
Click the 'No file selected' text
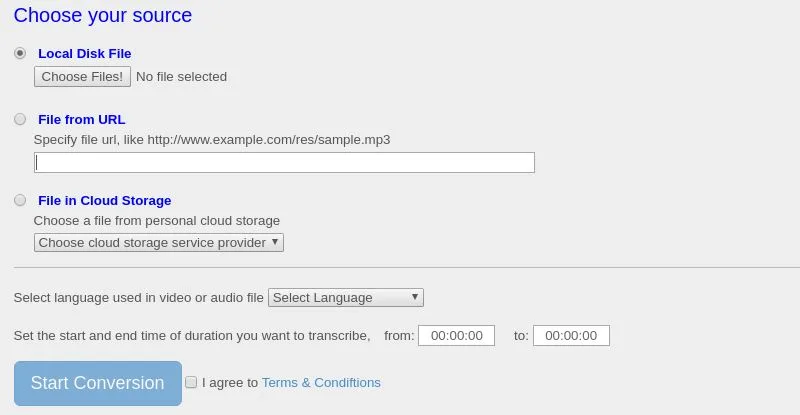click(x=181, y=76)
